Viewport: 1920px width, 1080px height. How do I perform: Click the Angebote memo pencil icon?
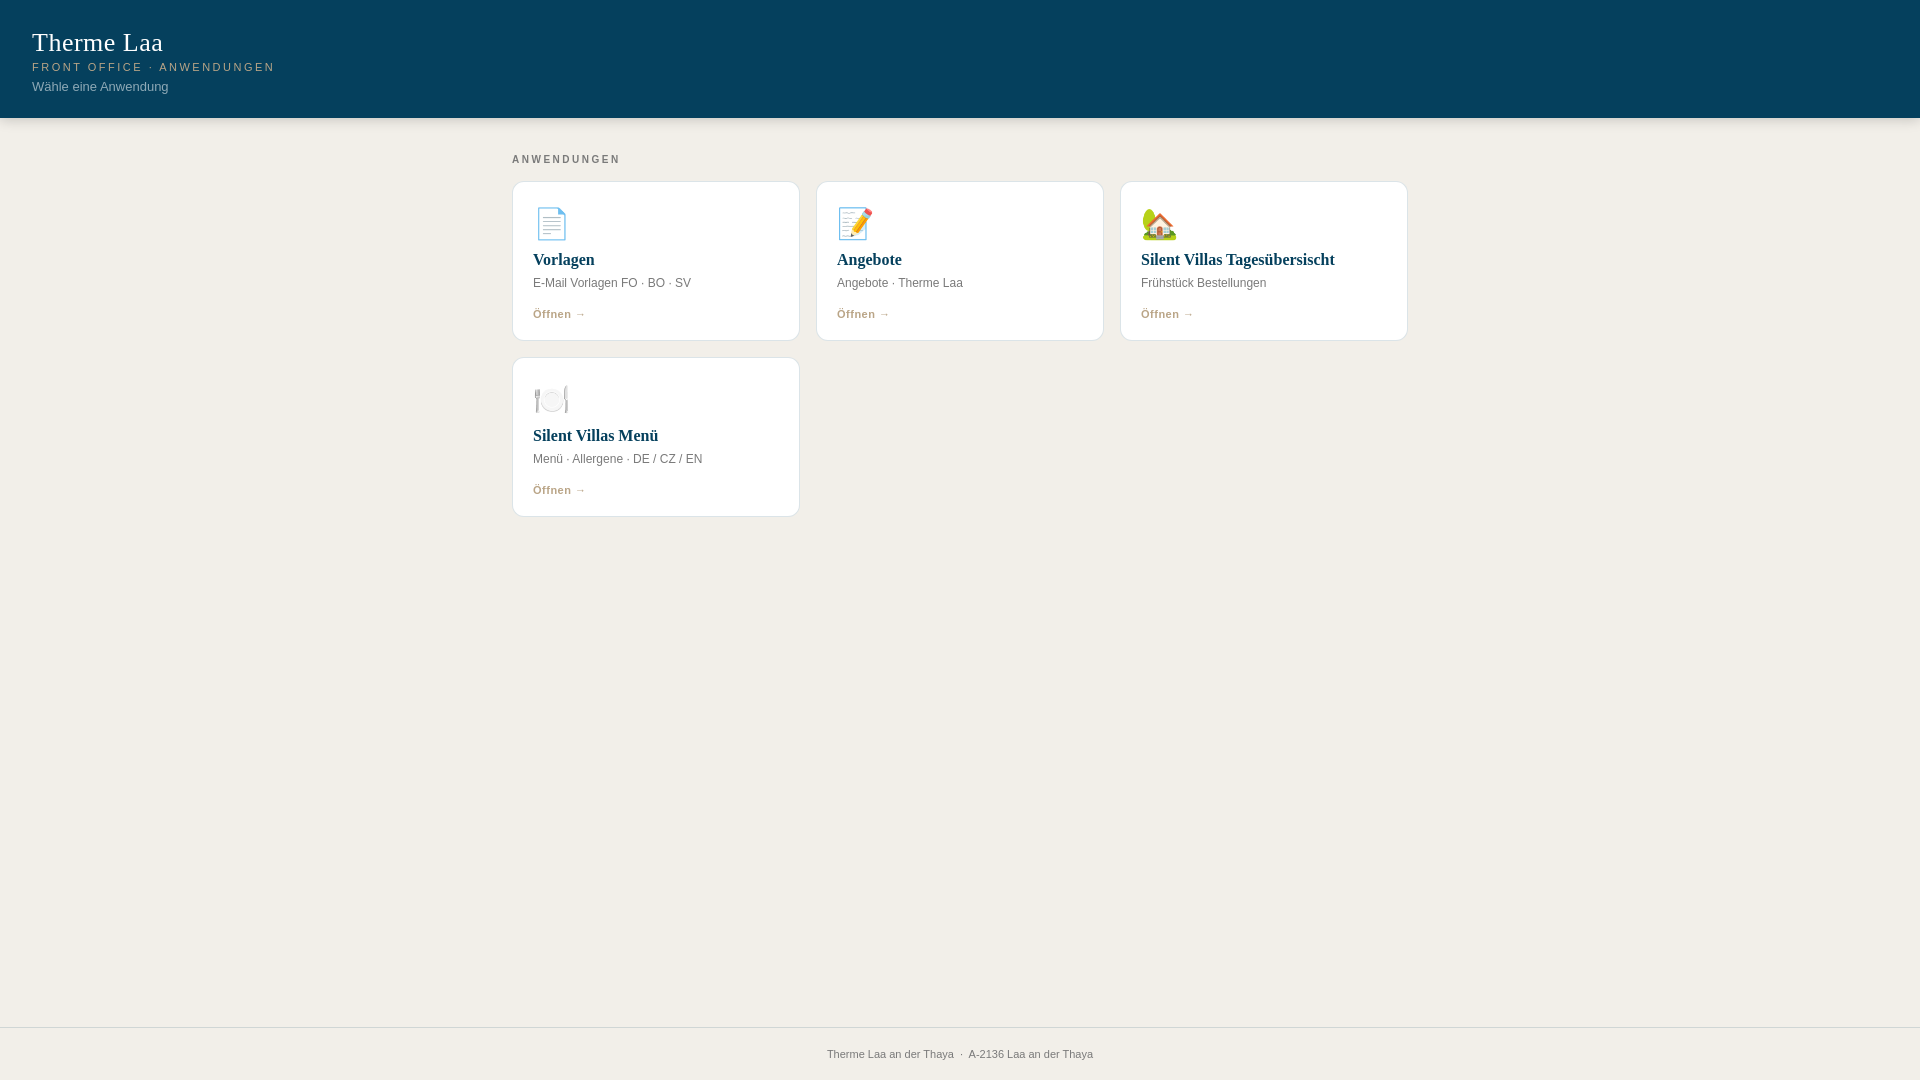pyautogui.click(x=855, y=224)
